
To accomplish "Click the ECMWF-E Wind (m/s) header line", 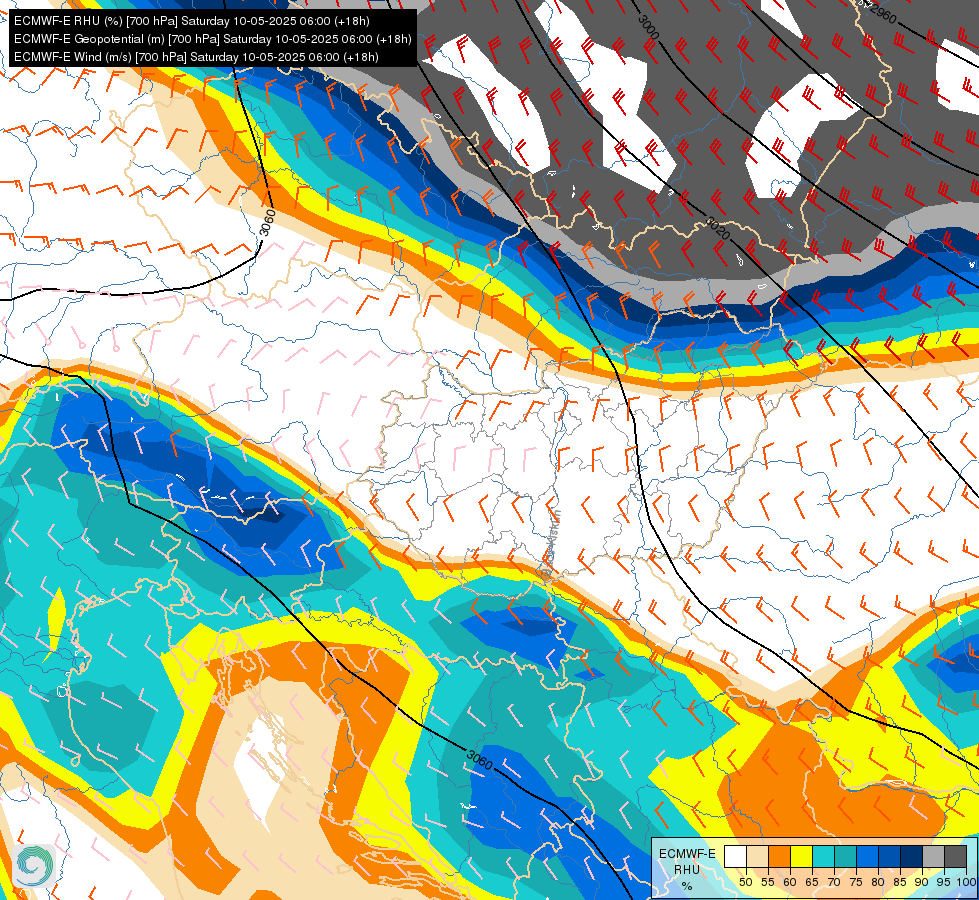I will coord(196,57).
